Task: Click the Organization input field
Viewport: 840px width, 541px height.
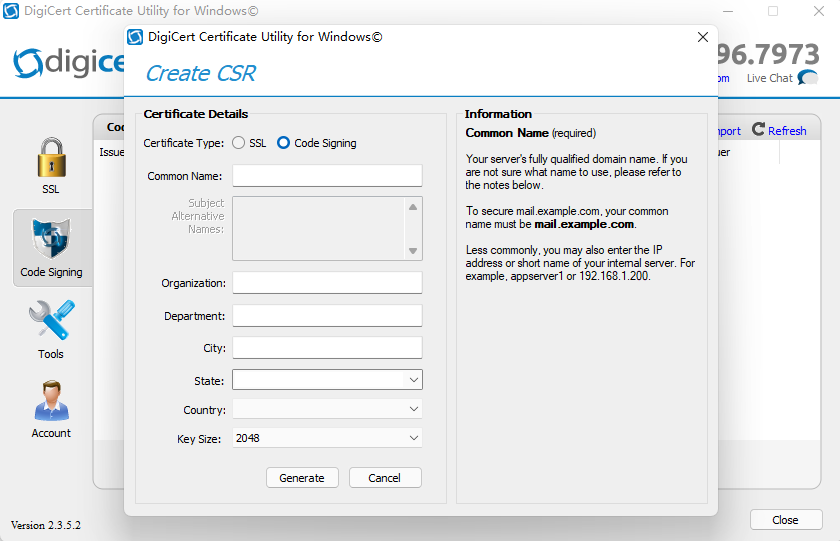Action: pyautogui.click(x=327, y=283)
